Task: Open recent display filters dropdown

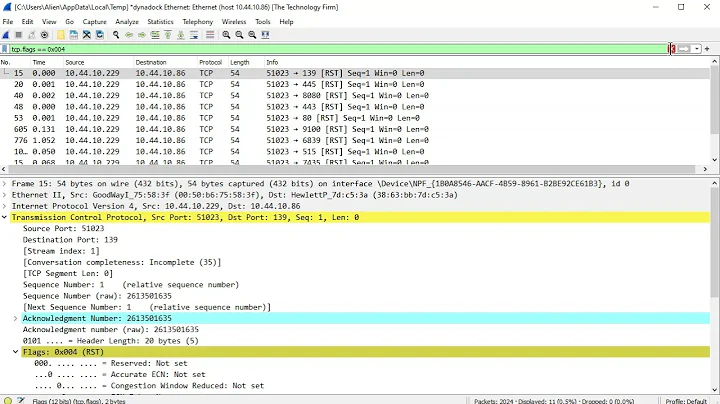Action: [x=697, y=49]
